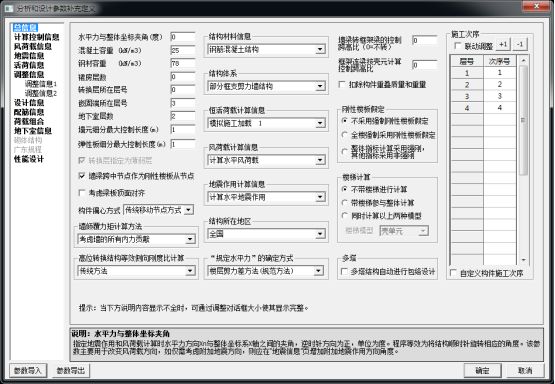Screen dimensions: 555x384
Task: Cancel with the 取消 button
Action: point(525,371)
